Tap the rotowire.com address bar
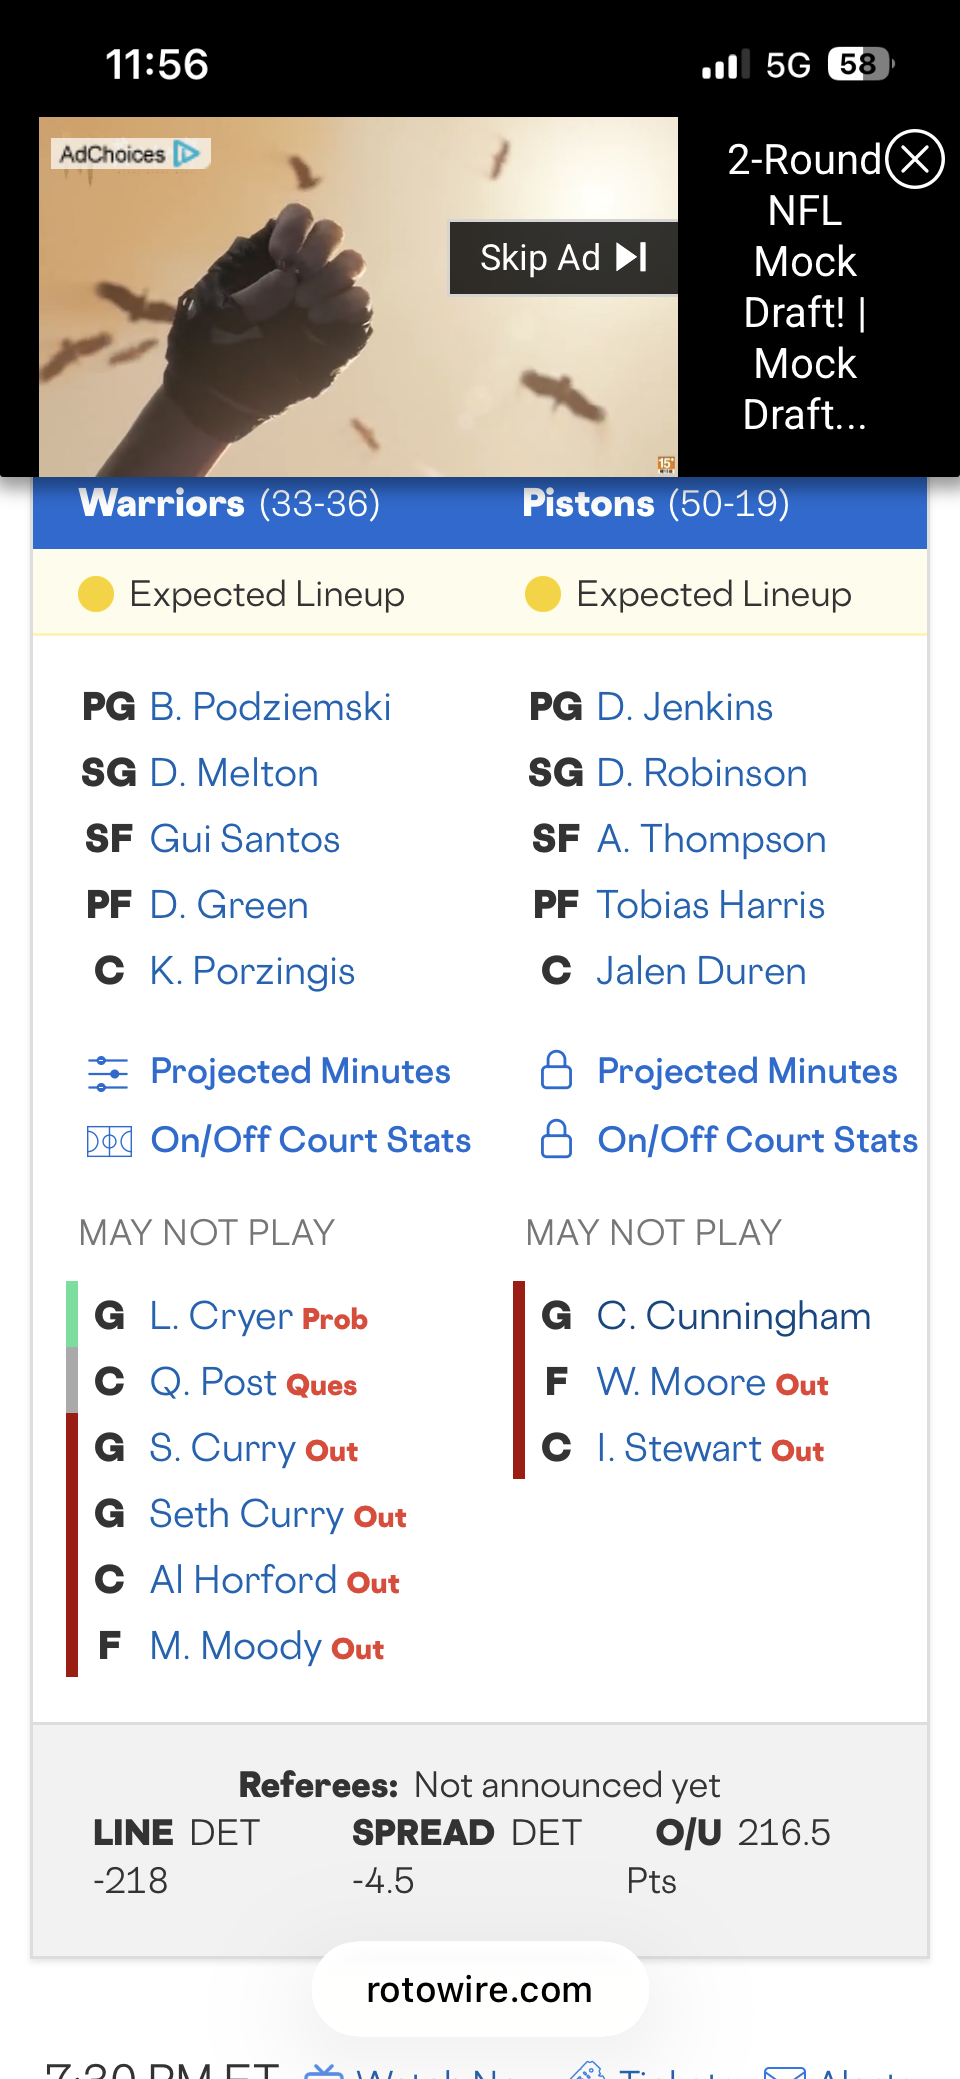Screen dimensions: 960x2079 [480, 1989]
